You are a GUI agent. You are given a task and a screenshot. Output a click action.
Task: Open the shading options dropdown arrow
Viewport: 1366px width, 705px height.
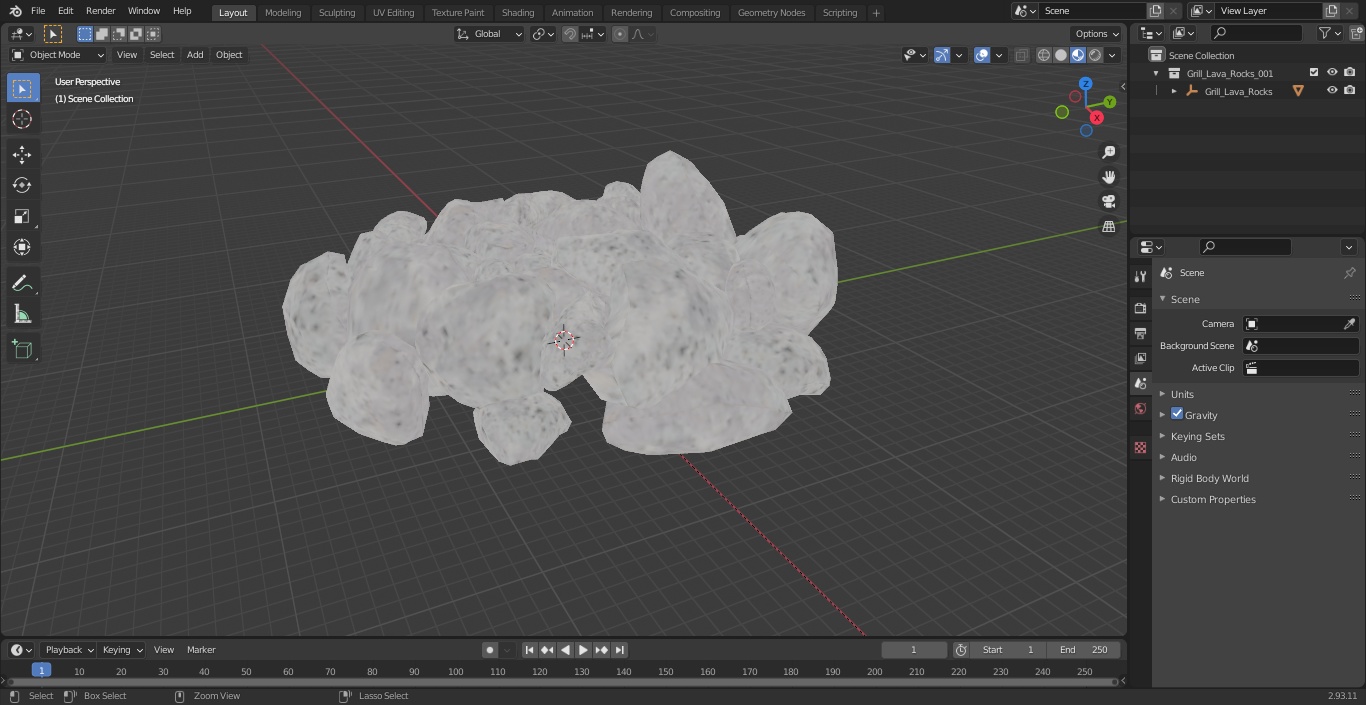1112,55
